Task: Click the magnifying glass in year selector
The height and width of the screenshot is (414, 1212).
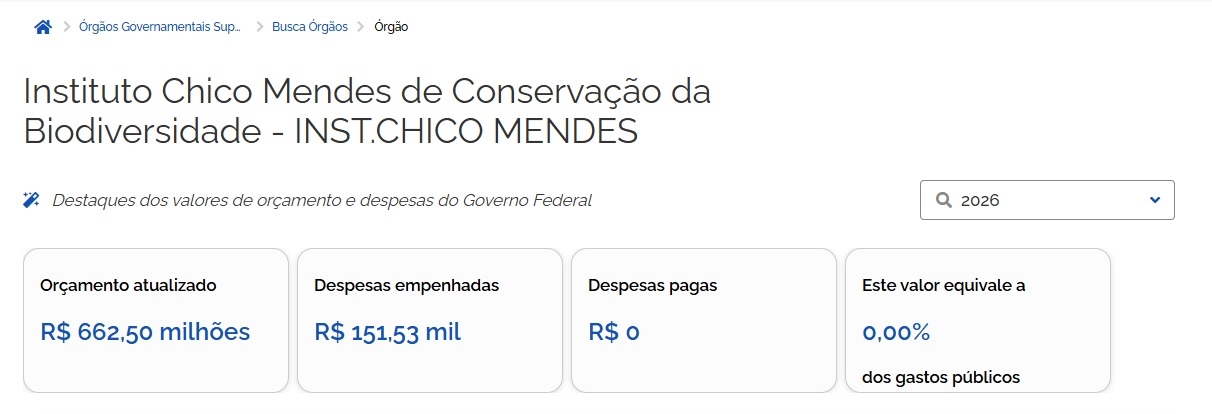Action: 943,200
